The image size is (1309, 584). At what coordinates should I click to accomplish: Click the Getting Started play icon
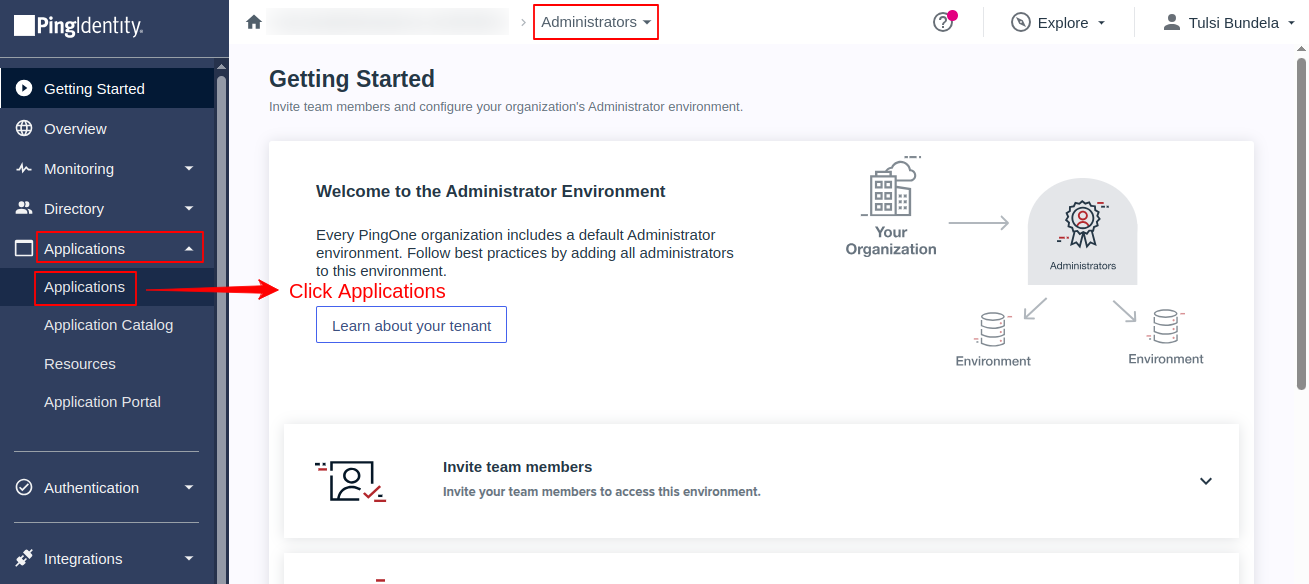pyautogui.click(x=24, y=88)
